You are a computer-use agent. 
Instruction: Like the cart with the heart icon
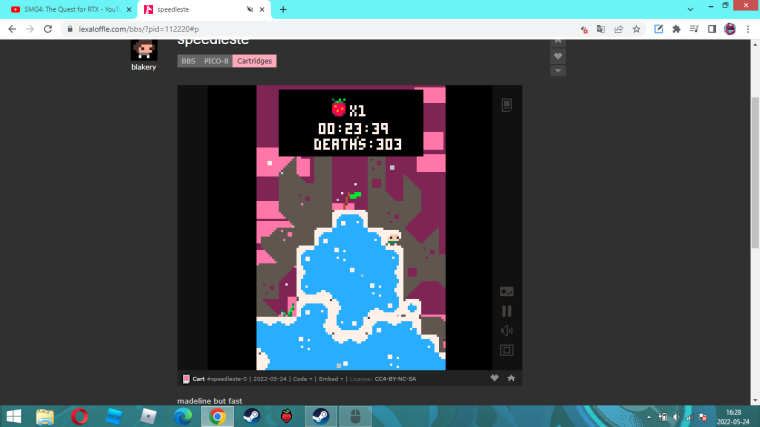coord(494,378)
